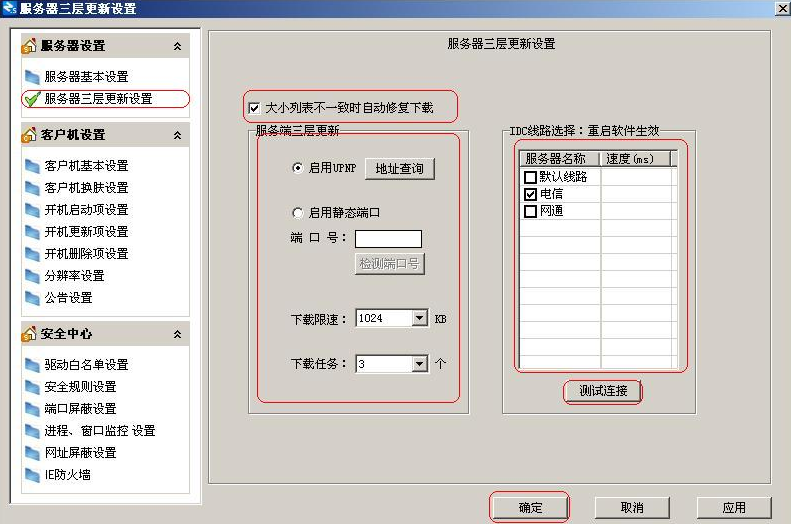Open 网址屏蔽设置 page
This screenshot has width=791, height=524.
click(x=80, y=453)
